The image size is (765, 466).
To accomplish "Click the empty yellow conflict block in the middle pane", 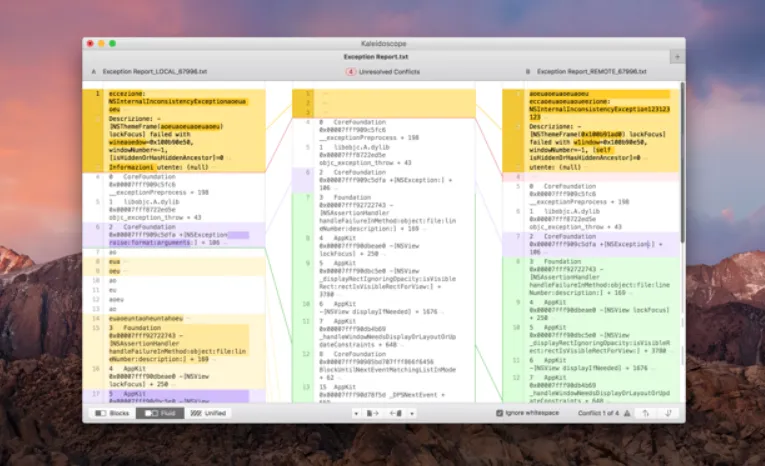I will pos(384,103).
